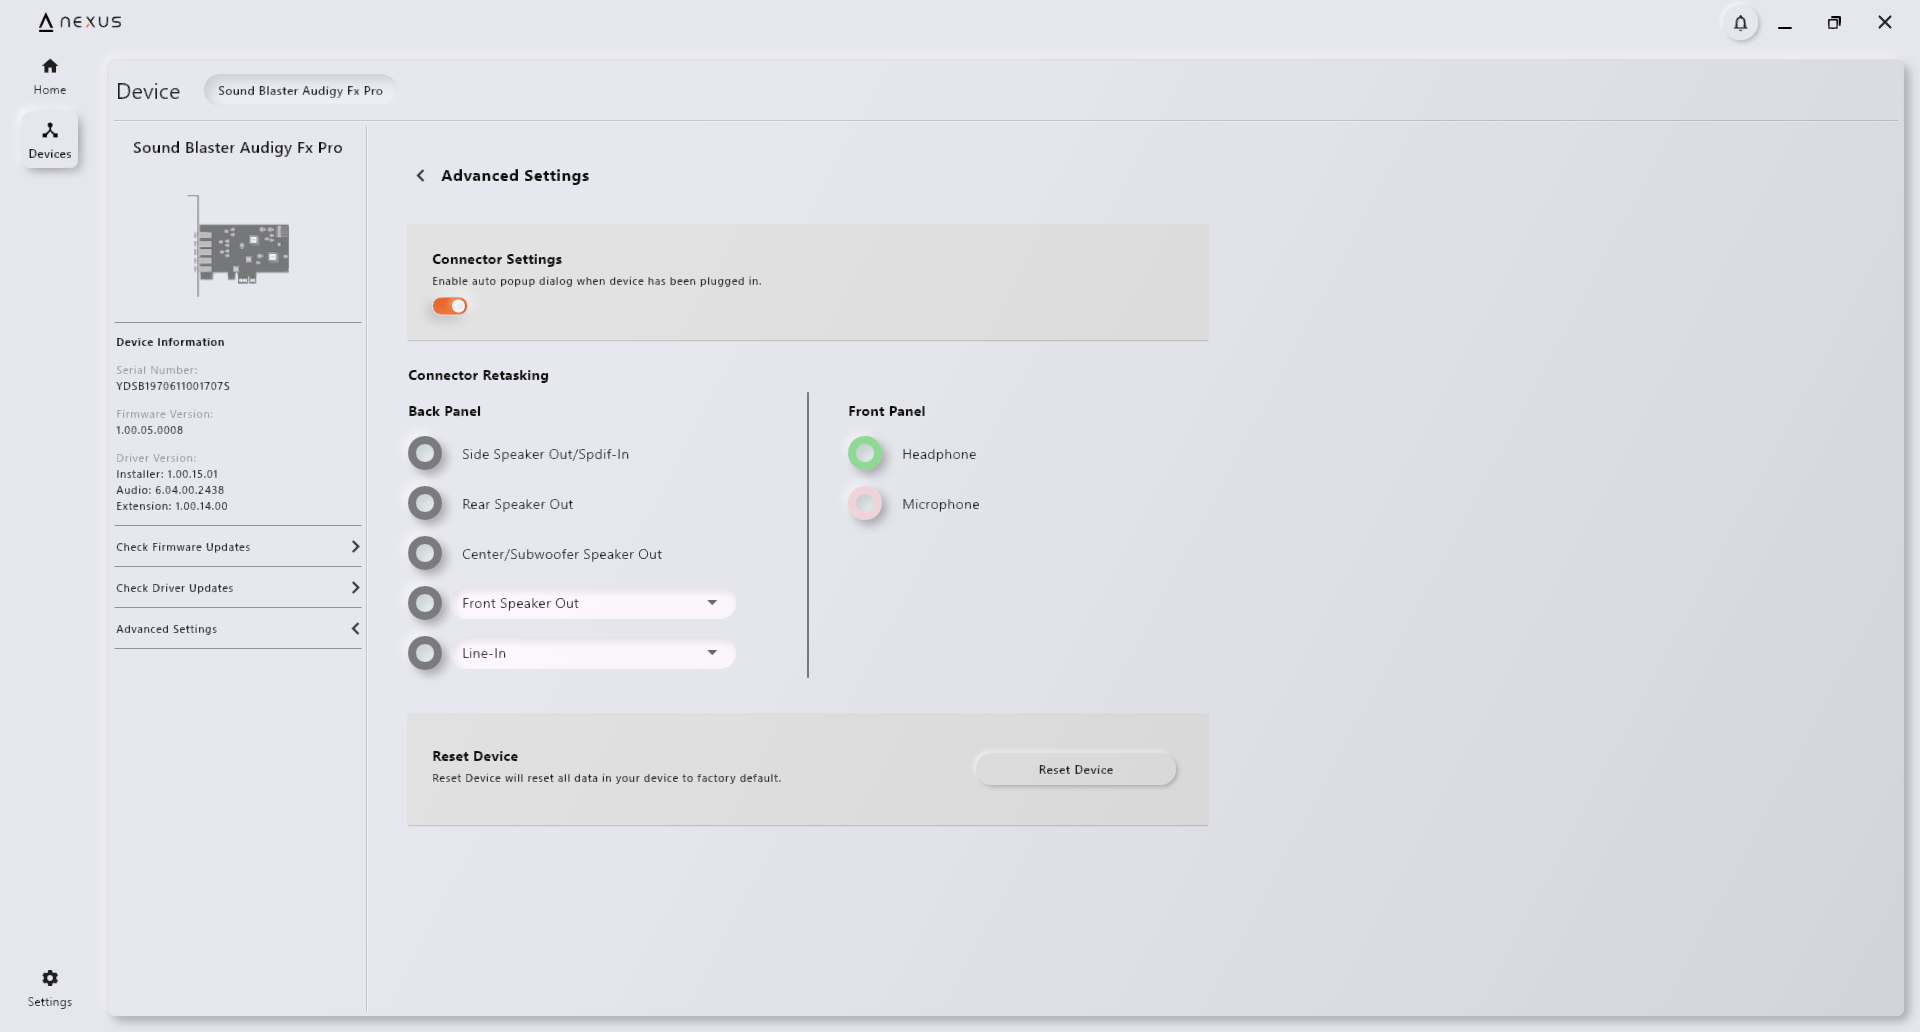Click the Line-In jack icon

point(425,653)
